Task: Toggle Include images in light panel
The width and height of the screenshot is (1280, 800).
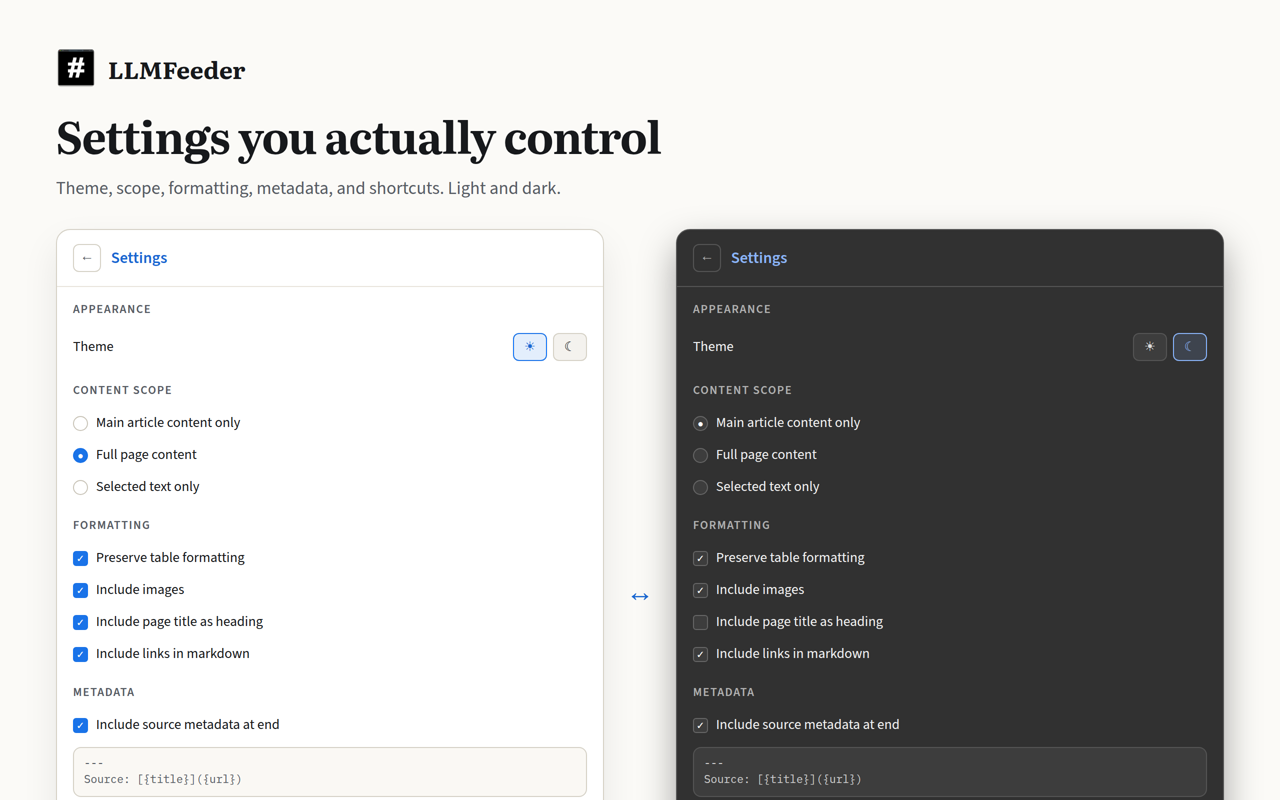Action: point(80,590)
